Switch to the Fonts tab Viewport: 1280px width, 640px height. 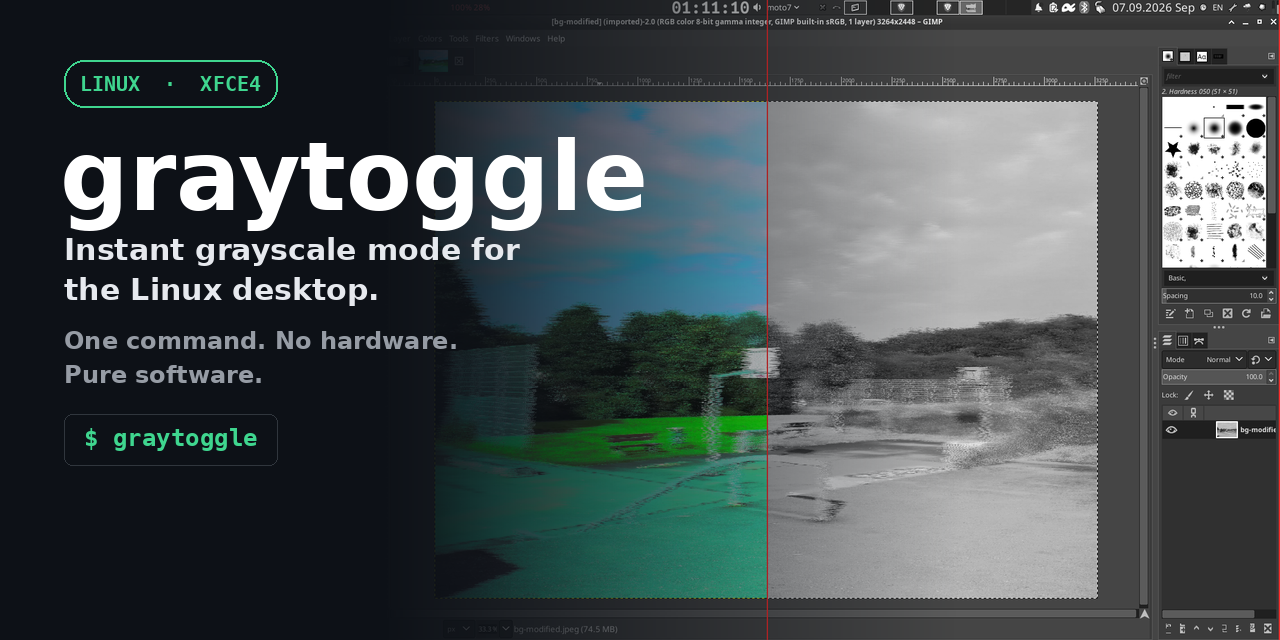pyautogui.click(x=1202, y=56)
